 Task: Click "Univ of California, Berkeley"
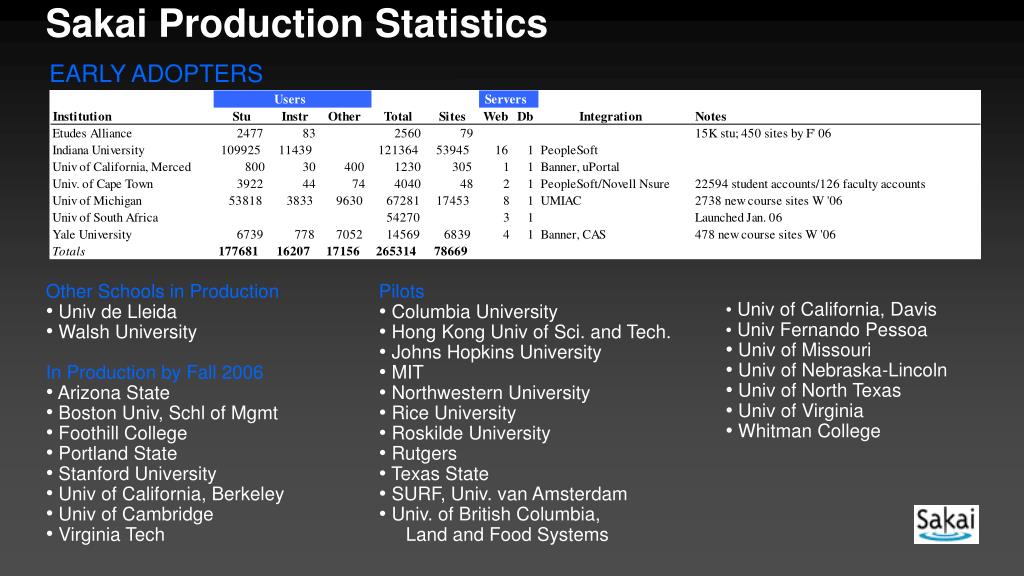coord(165,494)
